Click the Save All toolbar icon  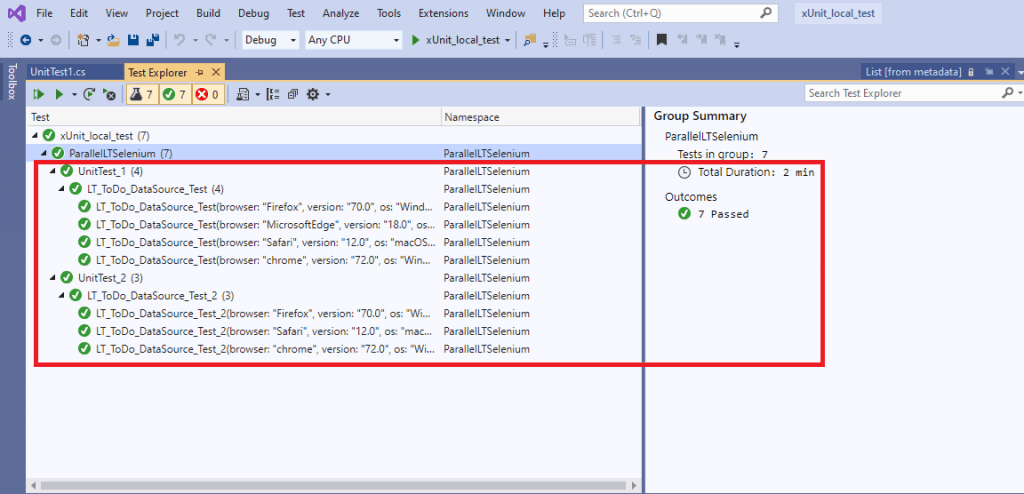[x=151, y=40]
